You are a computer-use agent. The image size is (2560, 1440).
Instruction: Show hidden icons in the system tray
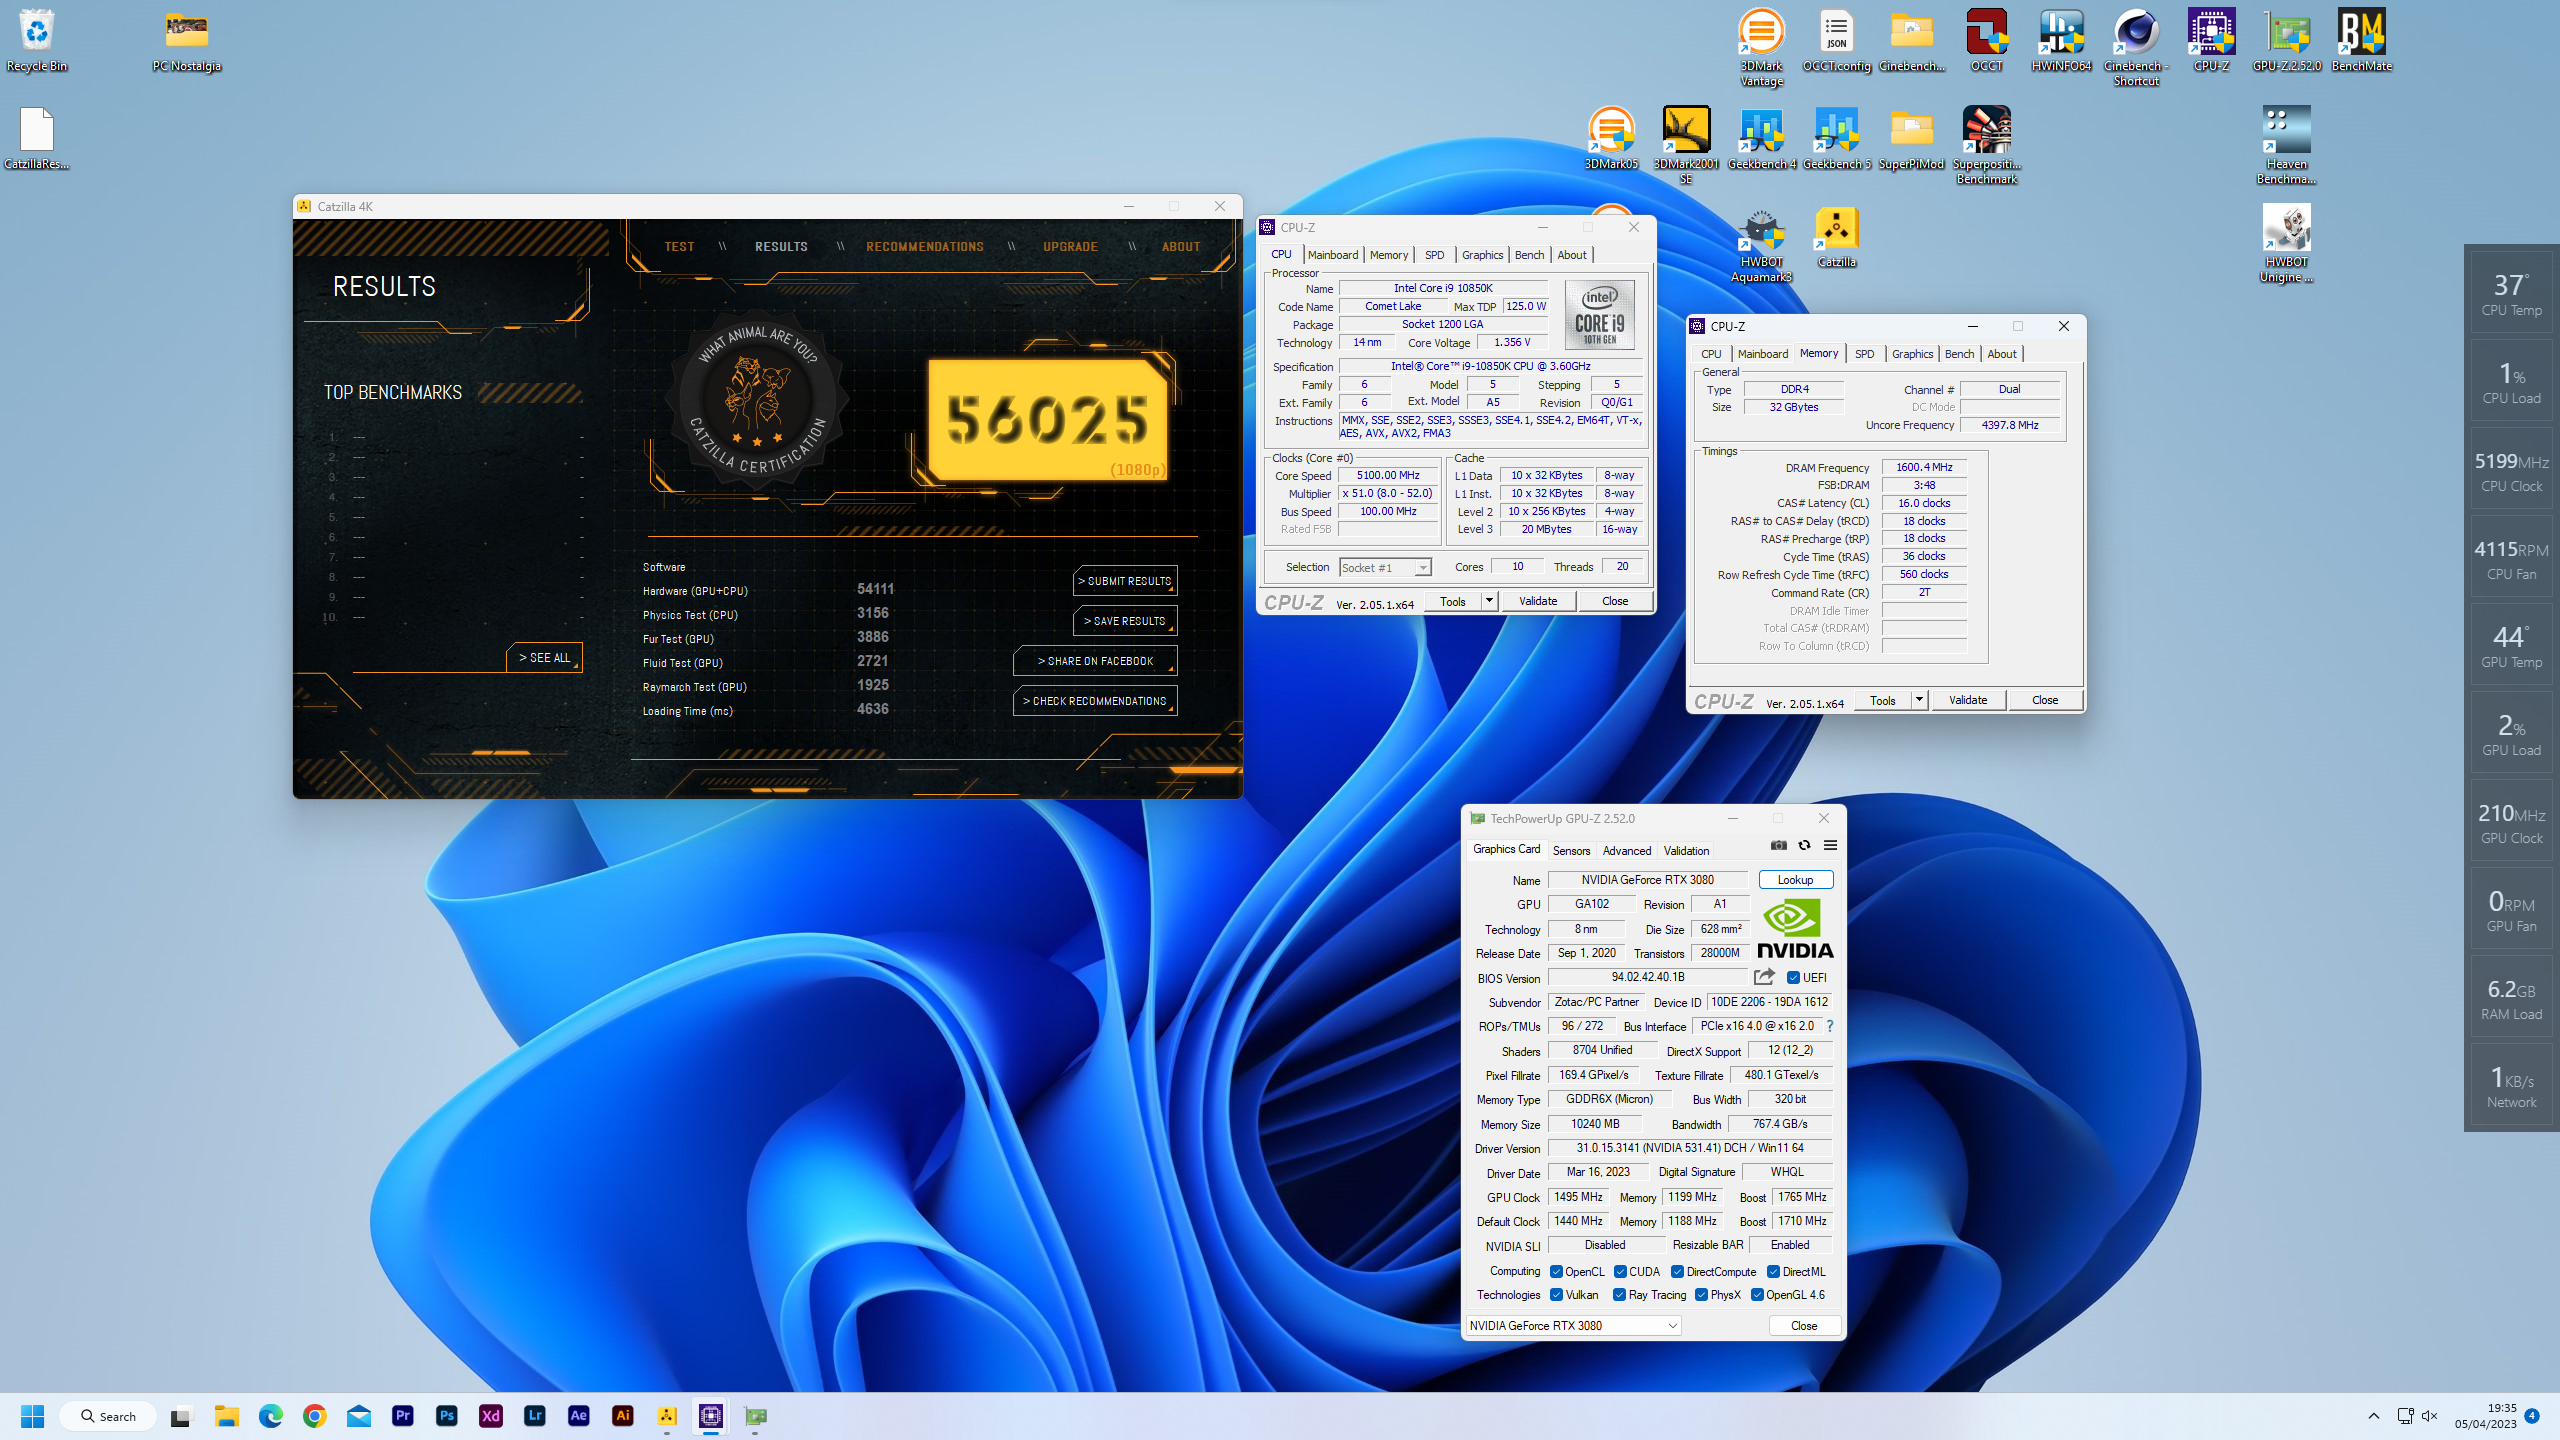point(2373,1416)
